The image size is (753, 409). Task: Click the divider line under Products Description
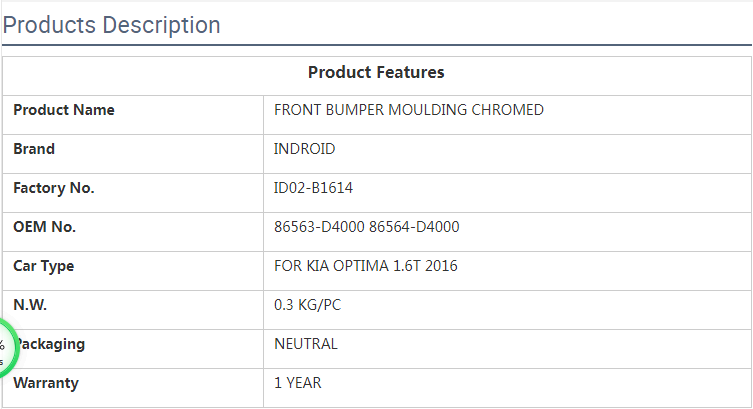click(376, 45)
